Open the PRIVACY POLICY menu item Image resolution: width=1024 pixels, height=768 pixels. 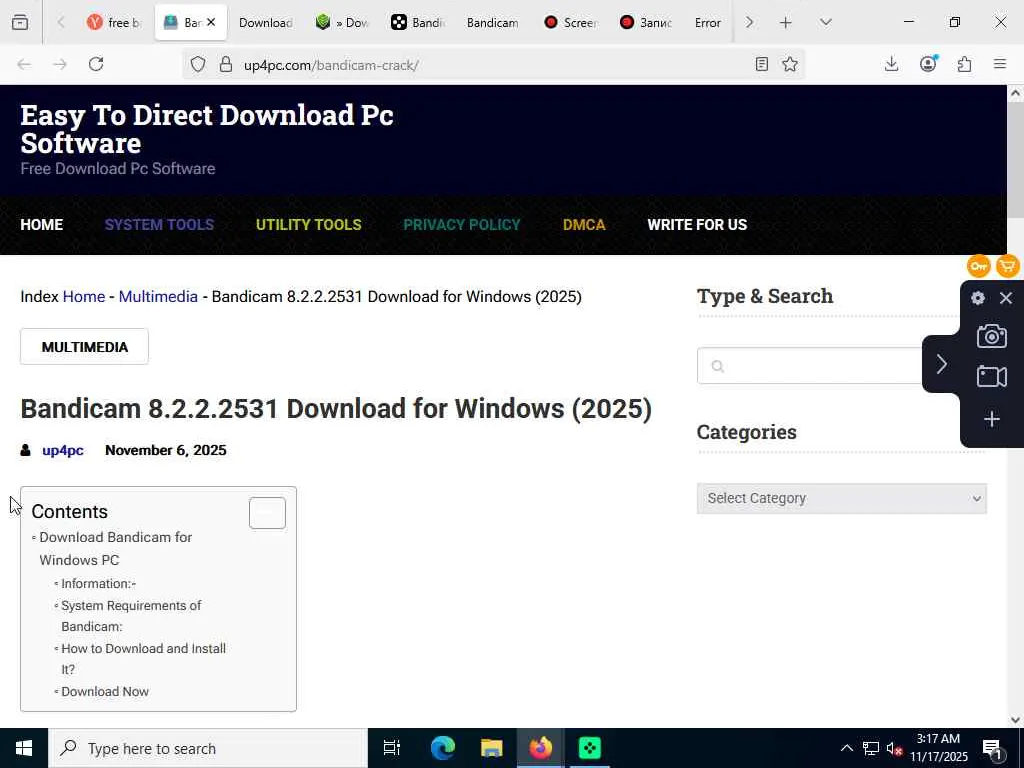pos(462,225)
